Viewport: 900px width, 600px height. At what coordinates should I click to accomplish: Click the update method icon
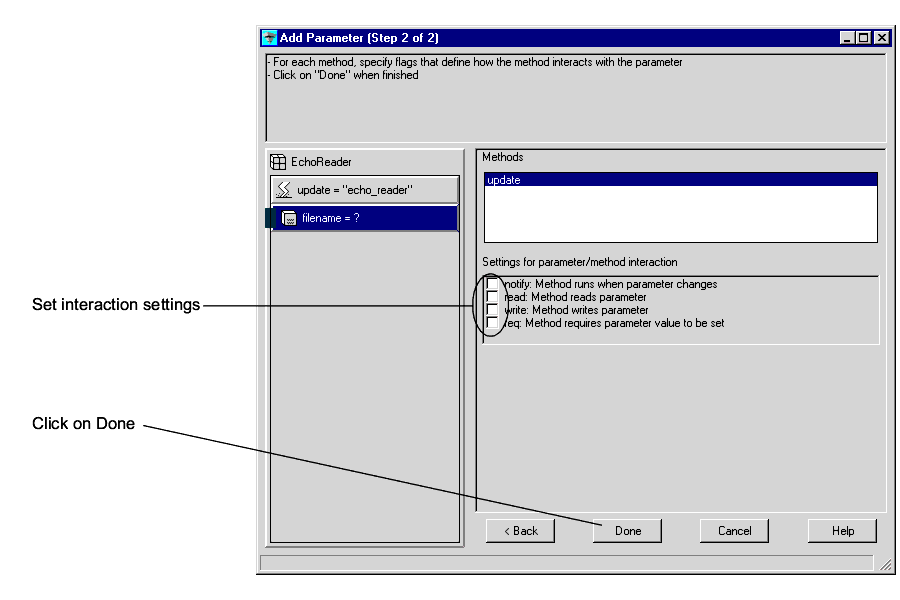coord(284,190)
